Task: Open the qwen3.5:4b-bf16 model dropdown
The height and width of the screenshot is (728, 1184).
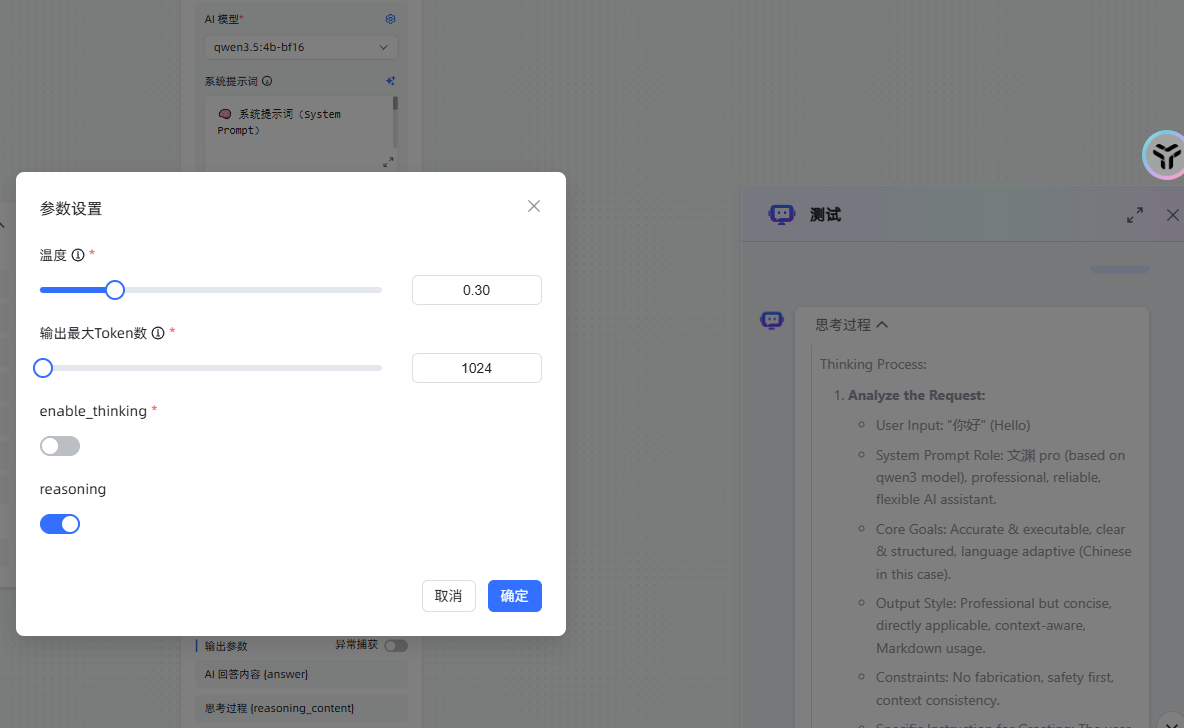Action: pos(300,47)
